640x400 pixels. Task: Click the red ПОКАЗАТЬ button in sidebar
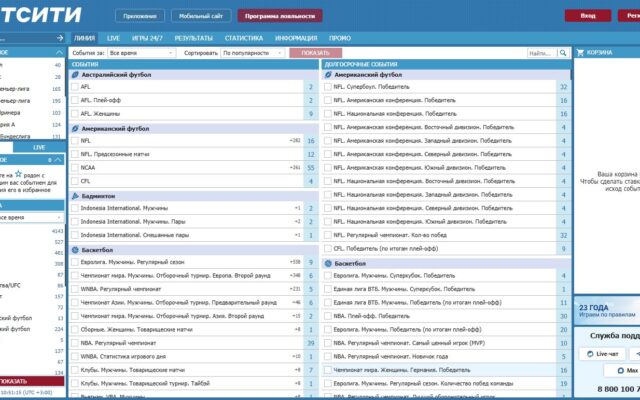[32, 381]
